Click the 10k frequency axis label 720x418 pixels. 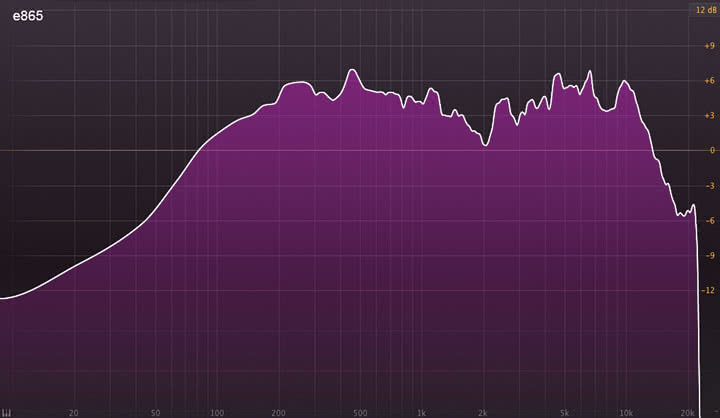point(626,413)
